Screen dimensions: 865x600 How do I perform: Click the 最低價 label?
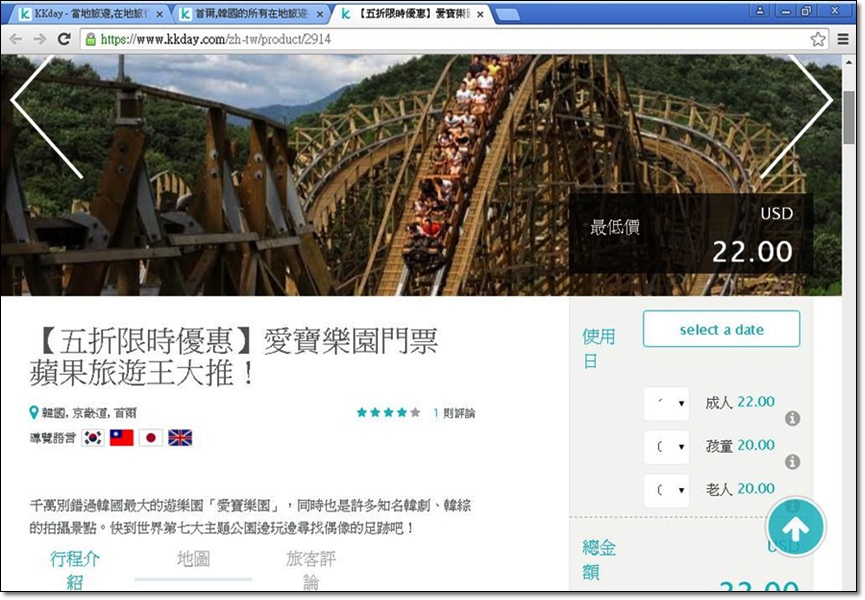pyautogui.click(x=615, y=227)
